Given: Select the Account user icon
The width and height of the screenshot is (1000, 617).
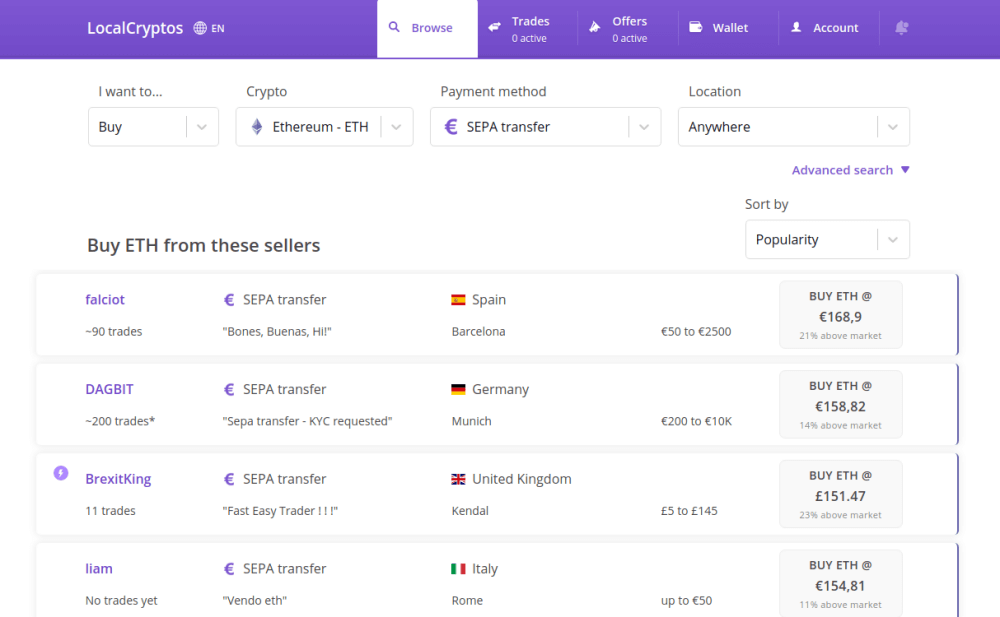Looking at the screenshot, I should click(x=796, y=27).
